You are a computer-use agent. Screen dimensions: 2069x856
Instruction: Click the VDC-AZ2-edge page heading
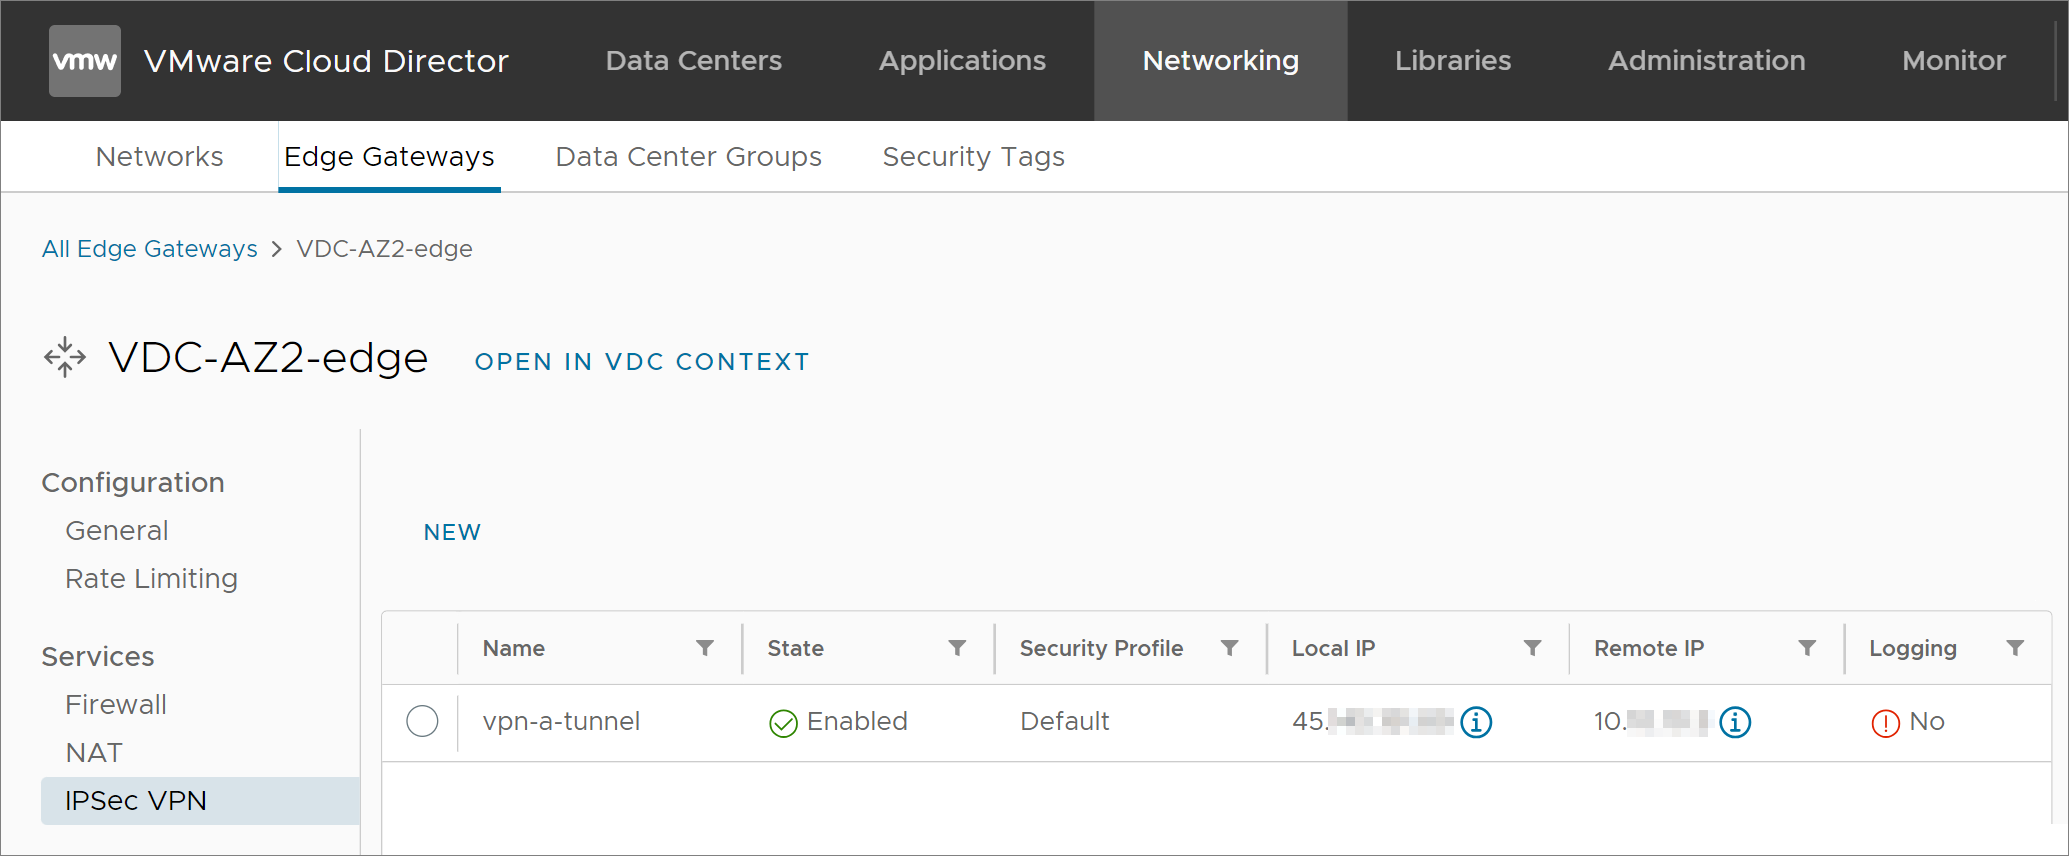click(x=268, y=358)
